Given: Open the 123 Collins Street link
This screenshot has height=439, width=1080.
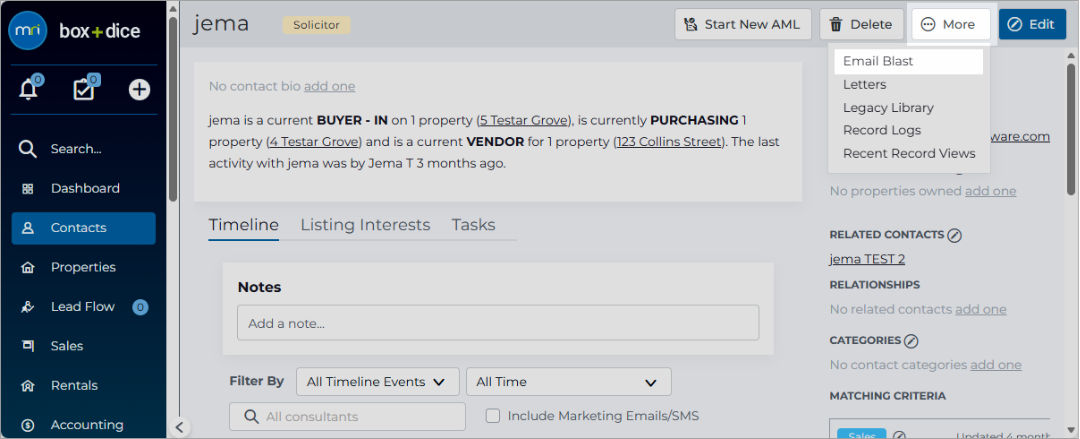Looking at the screenshot, I should [x=670, y=142].
